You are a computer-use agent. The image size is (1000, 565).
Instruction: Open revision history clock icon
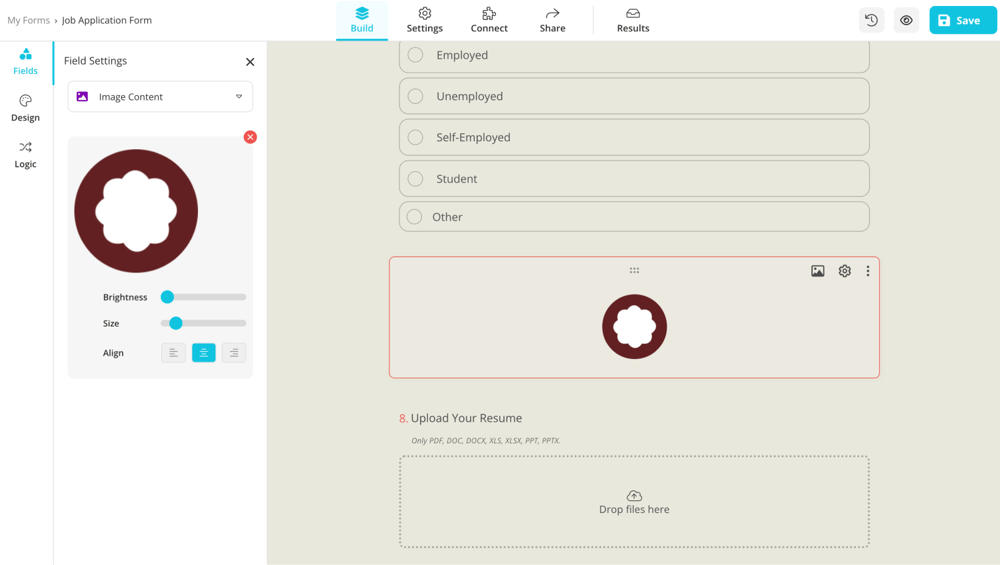point(871,20)
